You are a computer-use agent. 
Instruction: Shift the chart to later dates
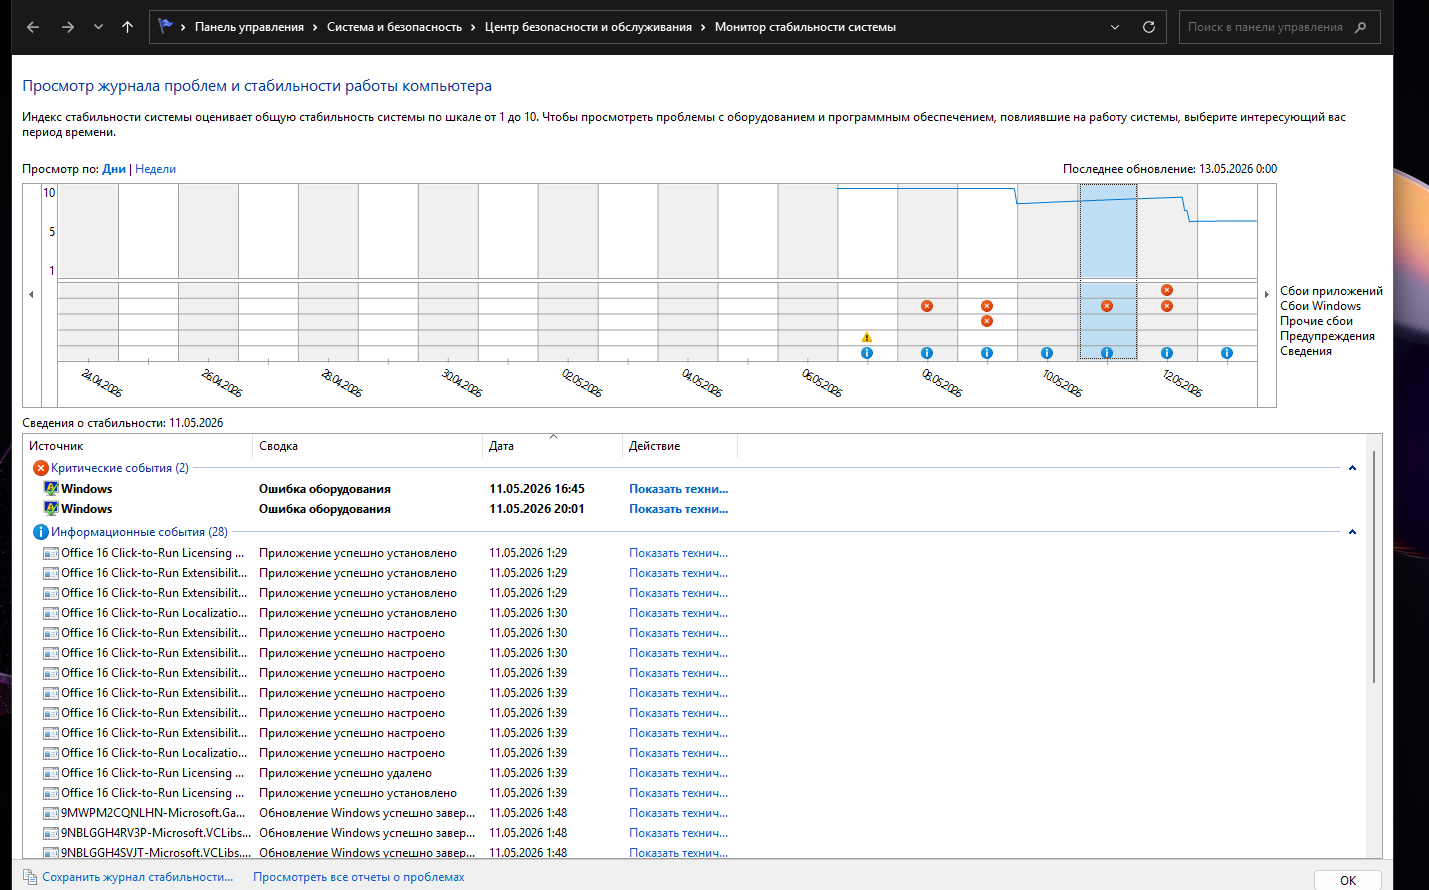pyautogui.click(x=1267, y=295)
